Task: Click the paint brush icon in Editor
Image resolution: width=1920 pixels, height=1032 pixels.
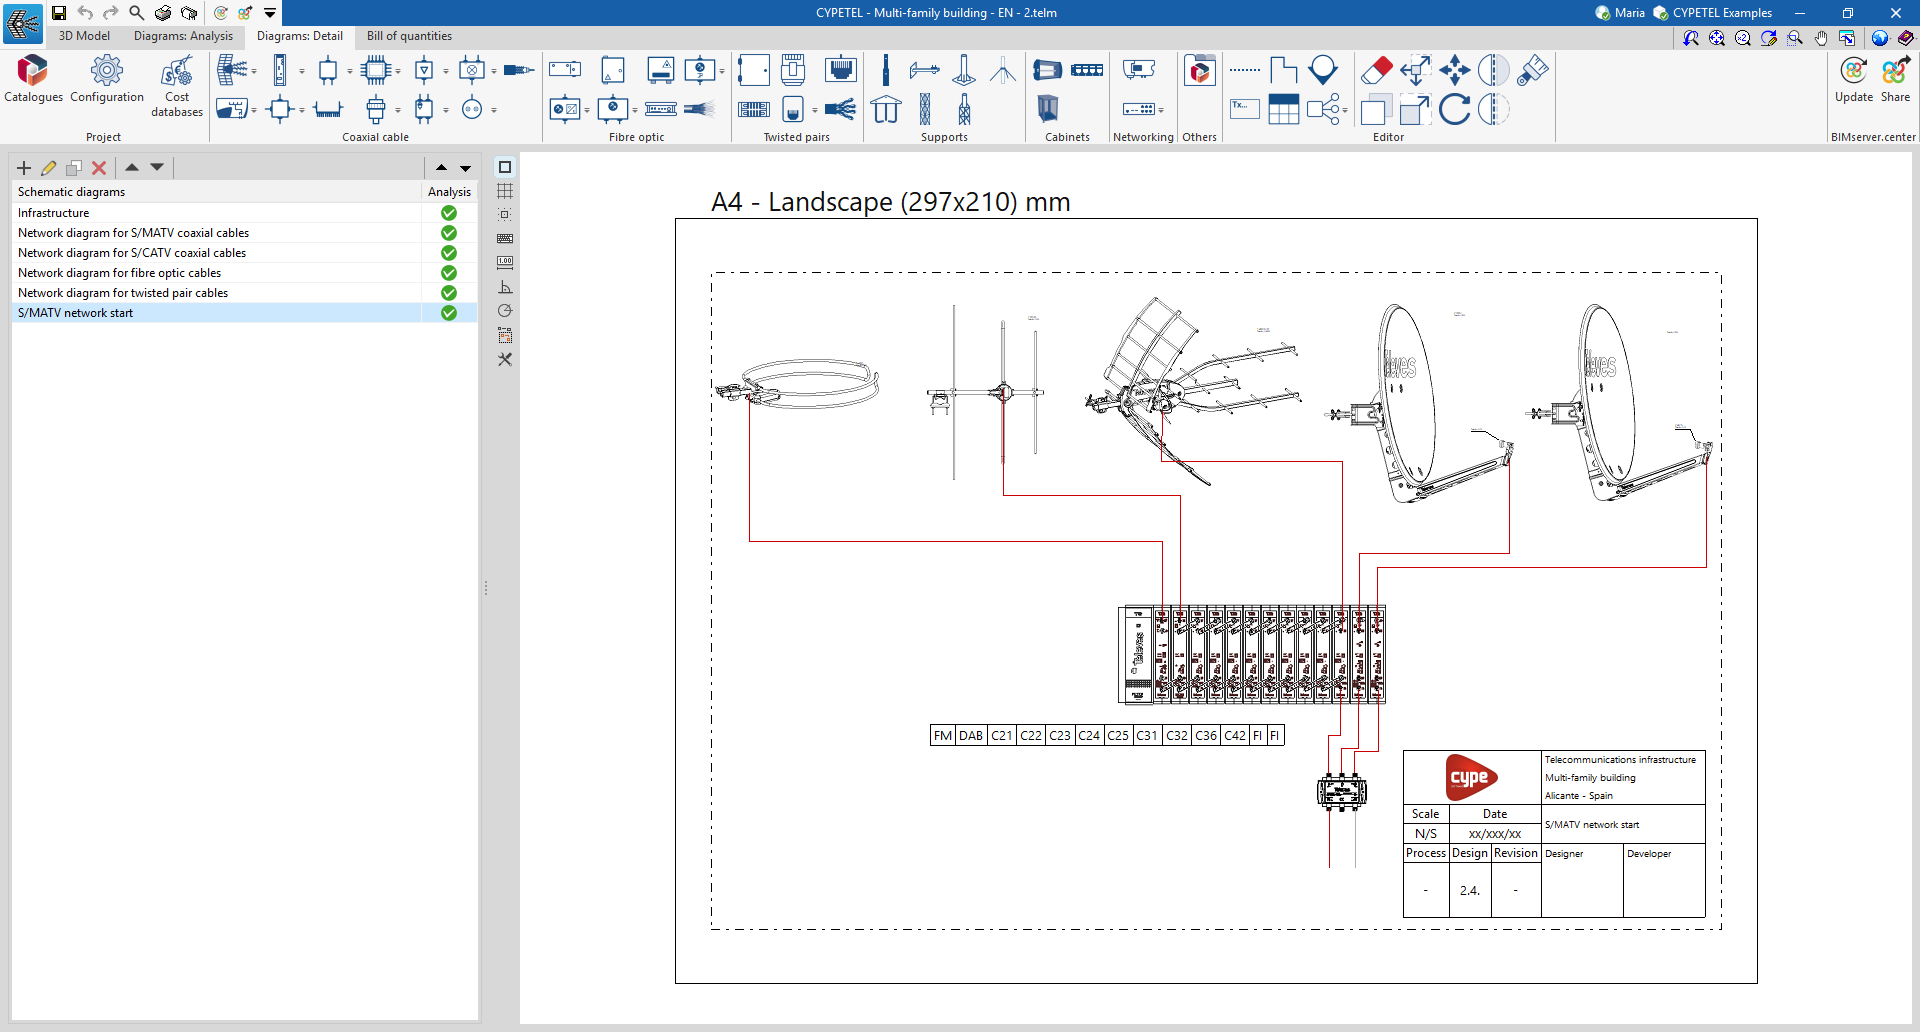Action: [1532, 70]
